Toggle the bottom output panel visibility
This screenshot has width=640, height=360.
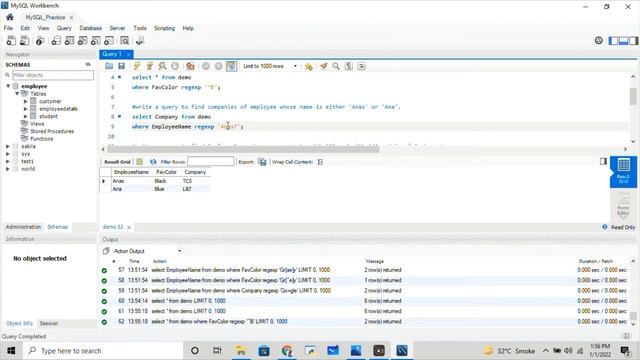[x=623, y=40]
